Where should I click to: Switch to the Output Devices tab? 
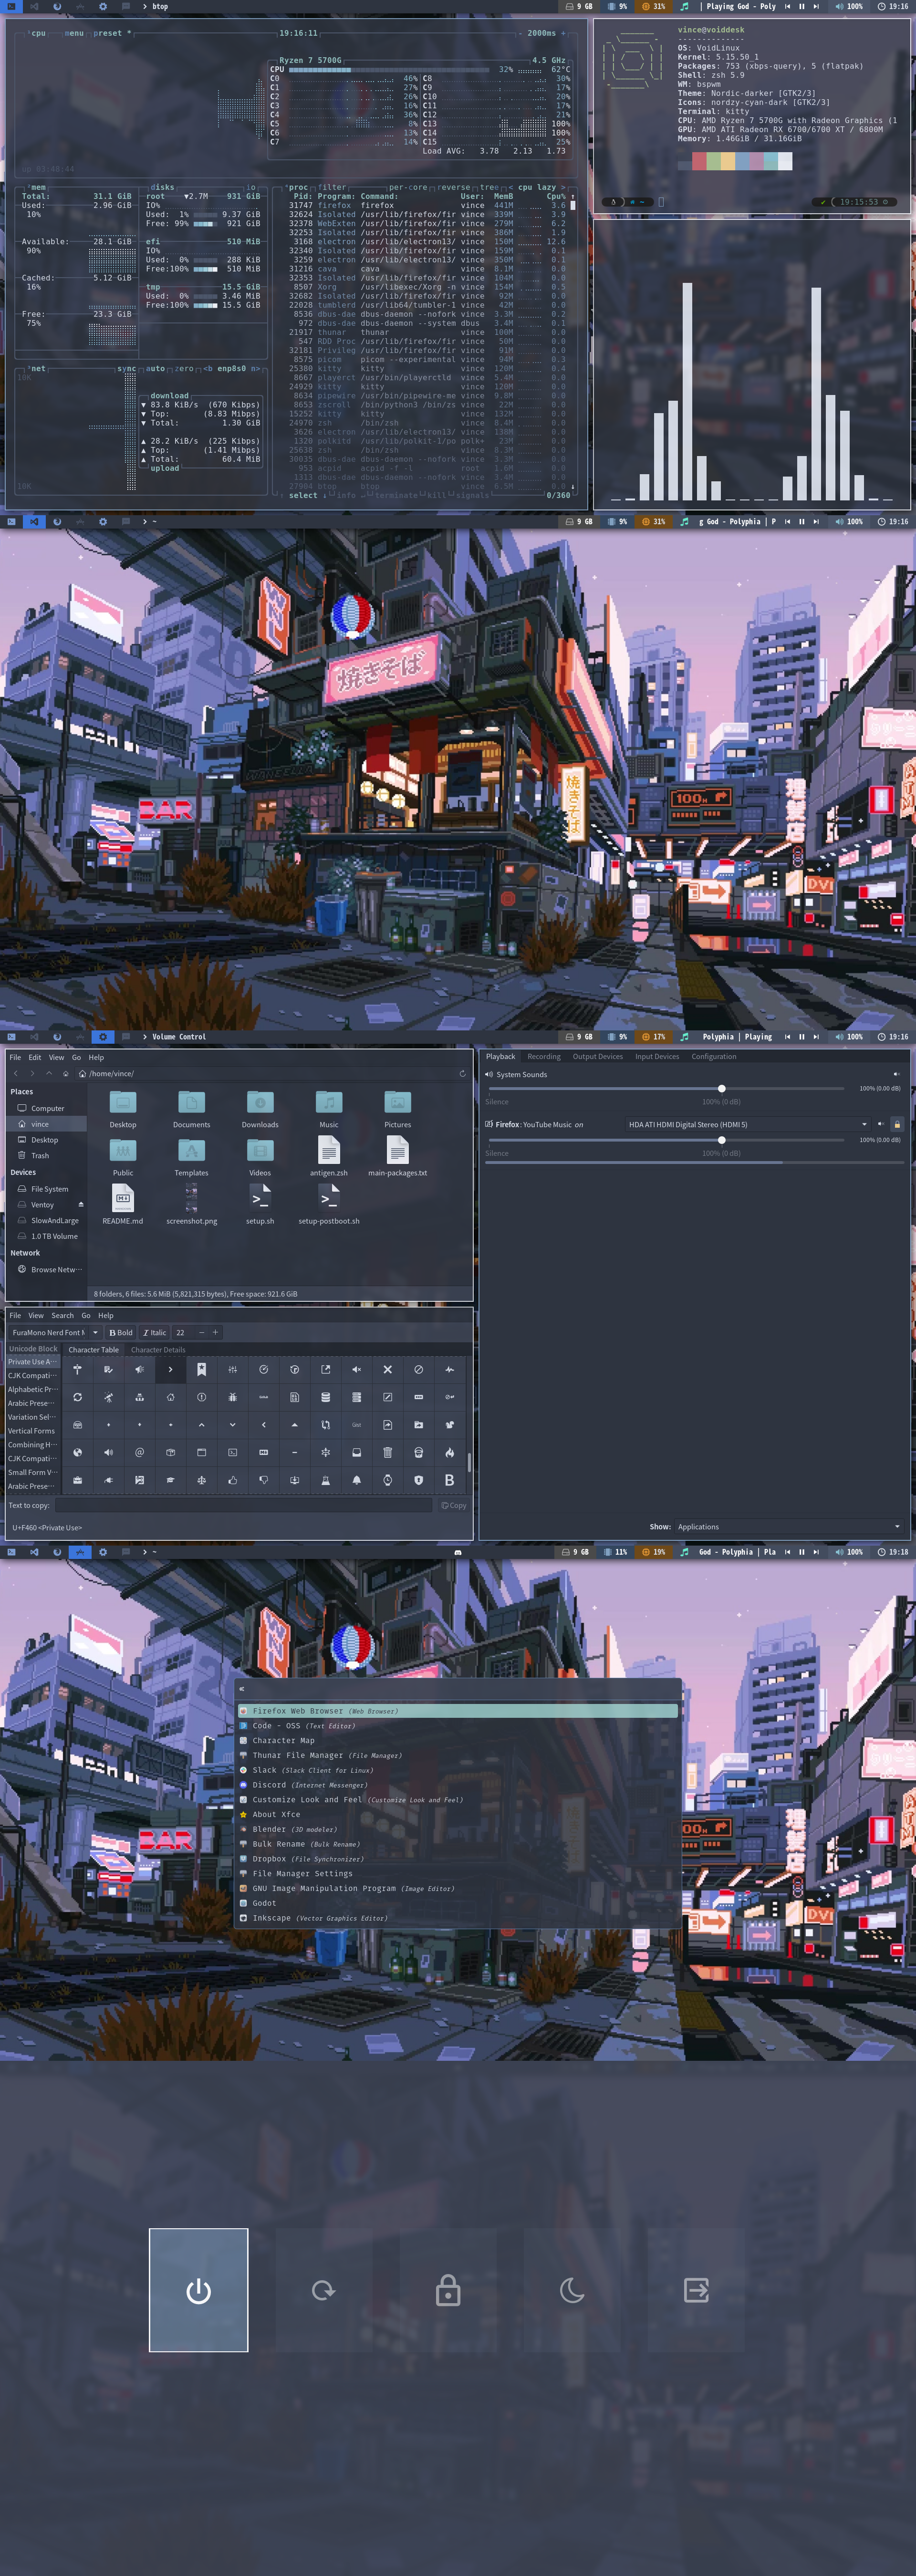point(597,1057)
